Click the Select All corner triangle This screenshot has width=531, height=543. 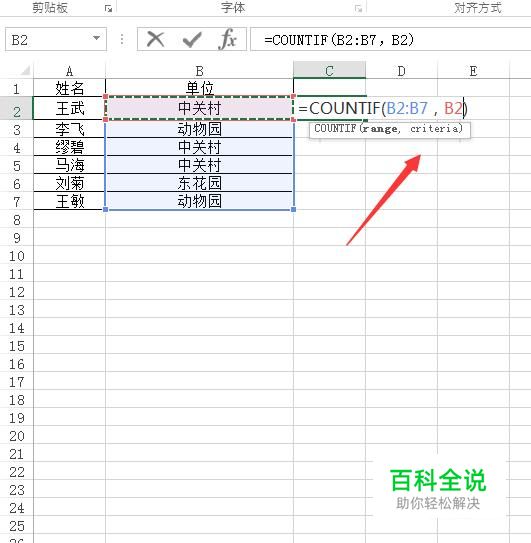point(25,71)
